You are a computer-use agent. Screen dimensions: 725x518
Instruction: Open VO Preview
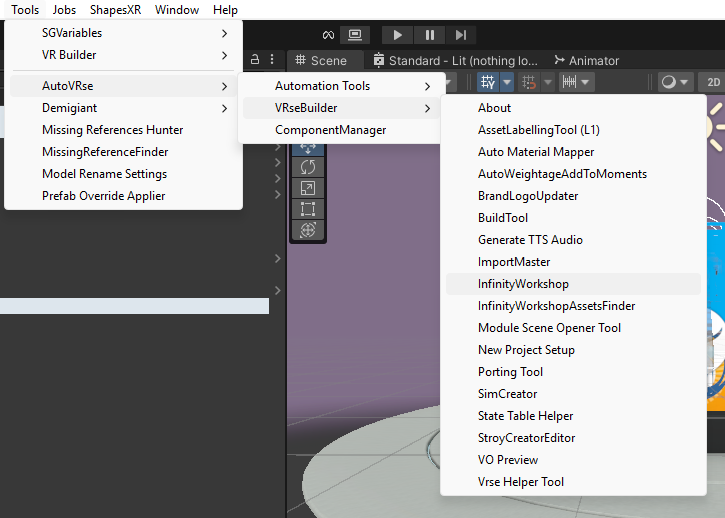tap(573, 460)
